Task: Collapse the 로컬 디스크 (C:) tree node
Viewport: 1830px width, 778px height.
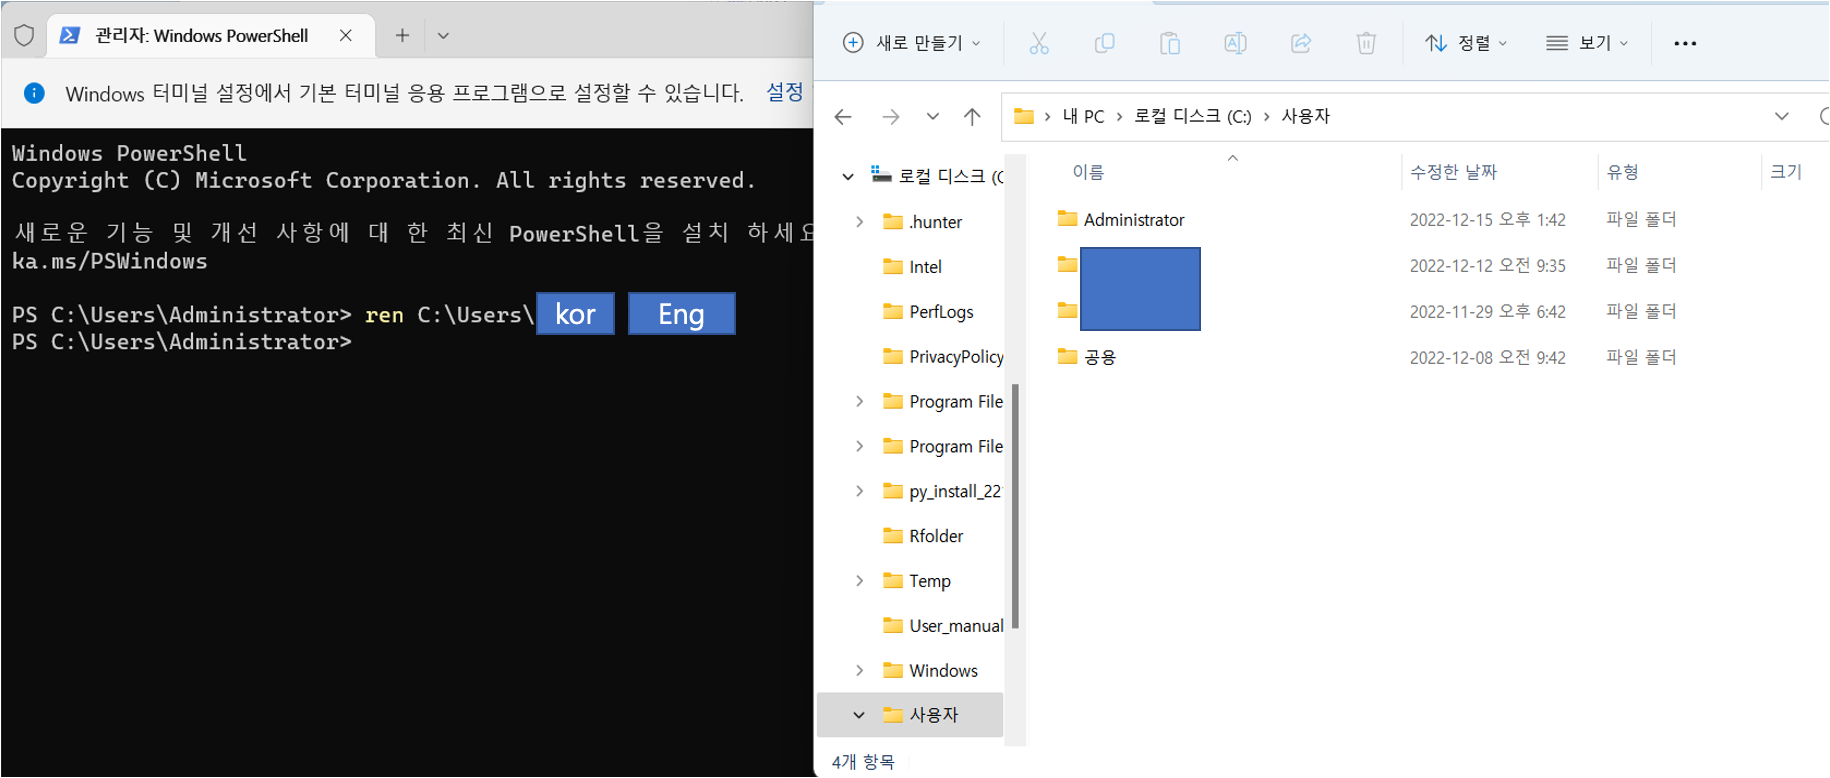Action: pos(848,176)
